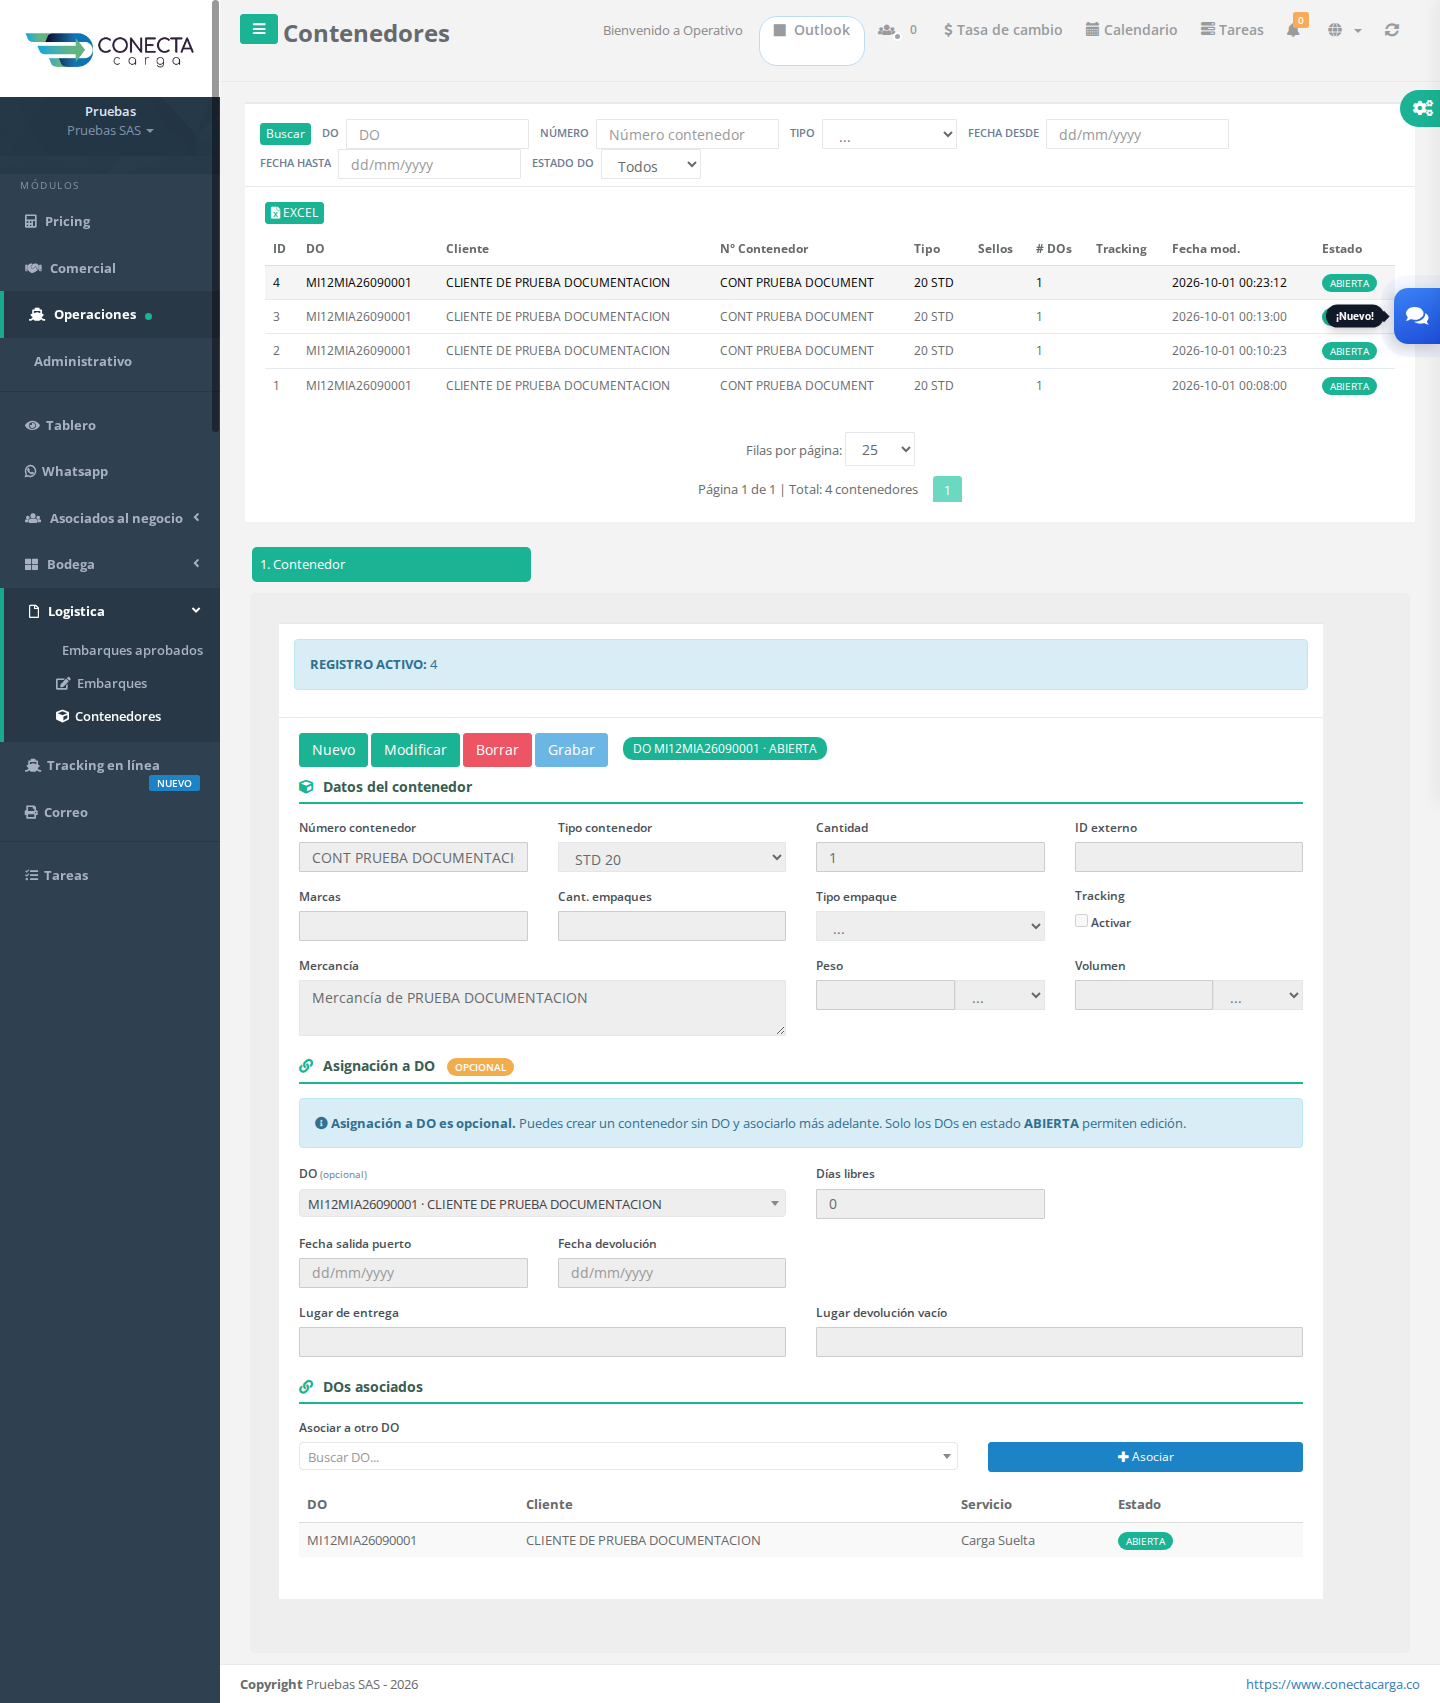Viewport: 1440px width, 1703px height.
Task: Open Pricing module in sidebar
Action: click(67, 221)
